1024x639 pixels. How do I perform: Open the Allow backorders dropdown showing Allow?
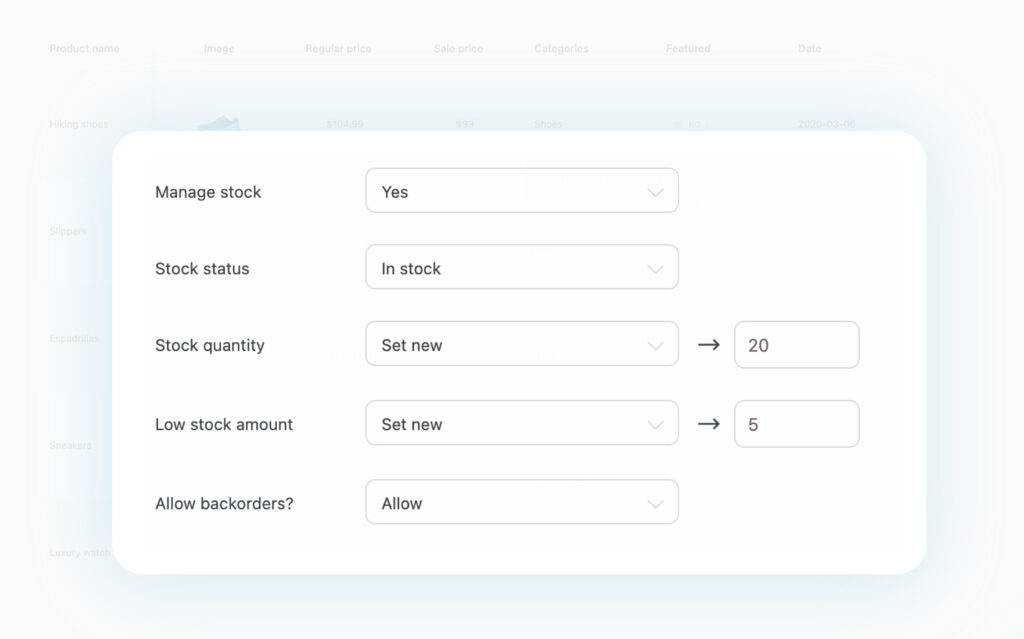[520, 502]
